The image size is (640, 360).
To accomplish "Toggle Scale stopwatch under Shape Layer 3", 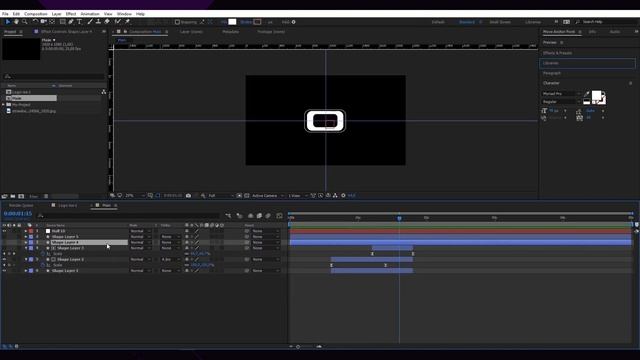I will pyautogui.click(x=43, y=254).
